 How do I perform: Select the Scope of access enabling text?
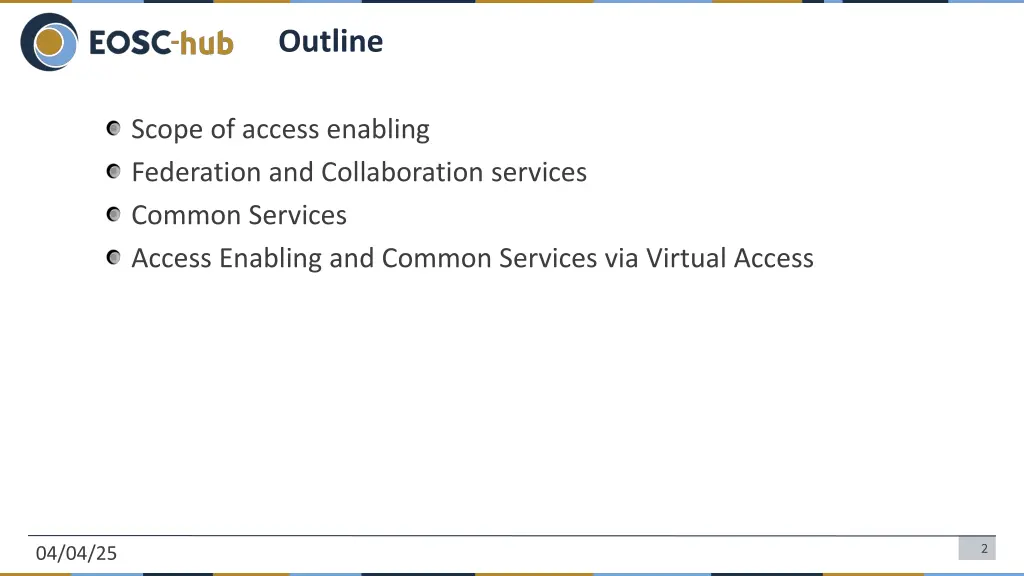pos(280,129)
